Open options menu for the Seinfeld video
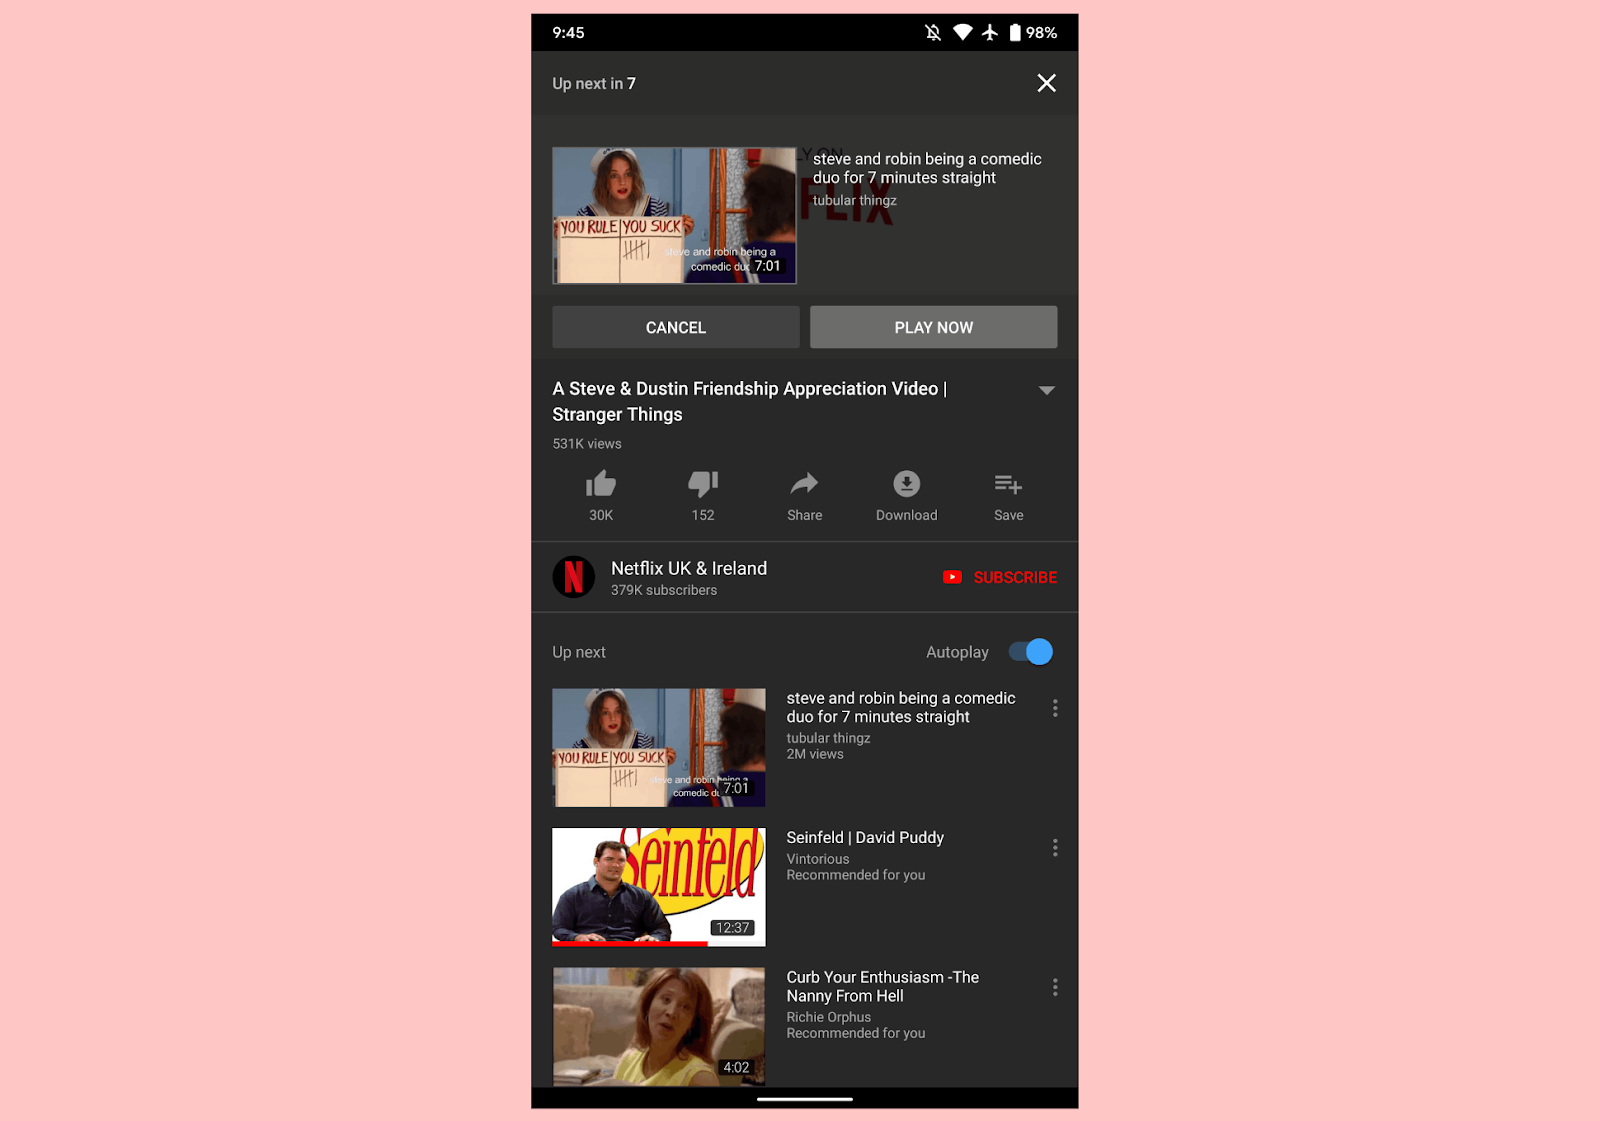 pyautogui.click(x=1055, y=847)
